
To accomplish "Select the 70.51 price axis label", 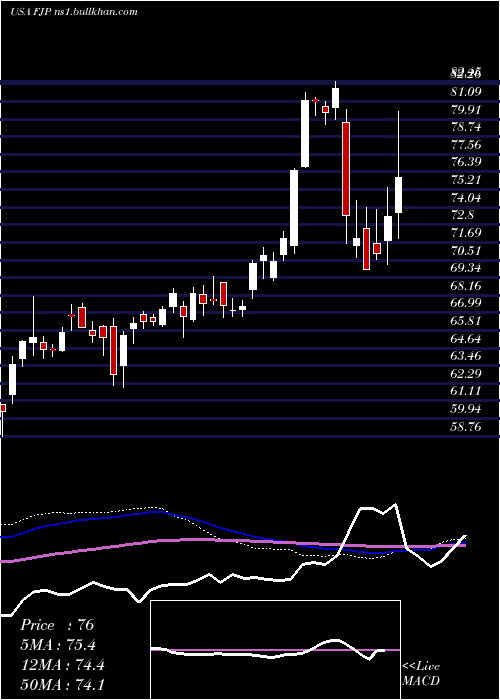I will (466, 250).
